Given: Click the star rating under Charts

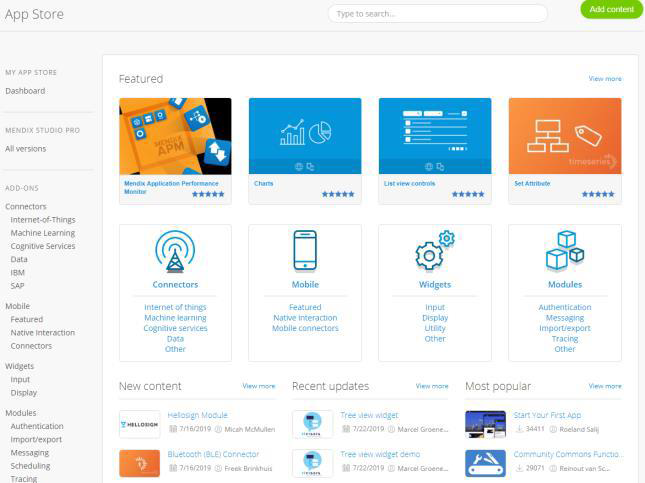Looking at the screenshot, I should point(338,194).
